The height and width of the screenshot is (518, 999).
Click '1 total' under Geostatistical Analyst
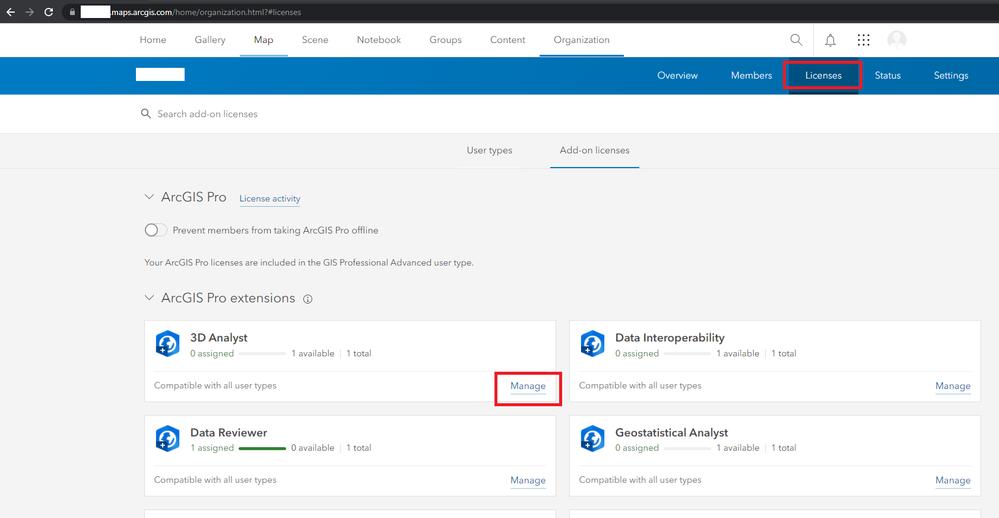coord(784,448)
